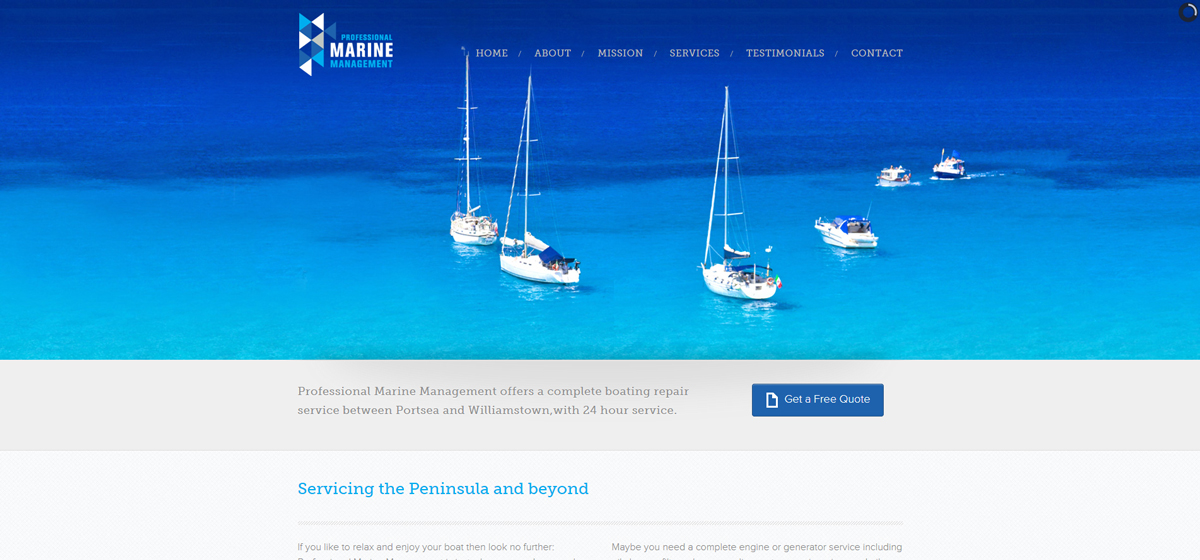The width and height of the screenshot is (1200, 560).
Task: Open the Home navigation link
Action: coord(491,53)
